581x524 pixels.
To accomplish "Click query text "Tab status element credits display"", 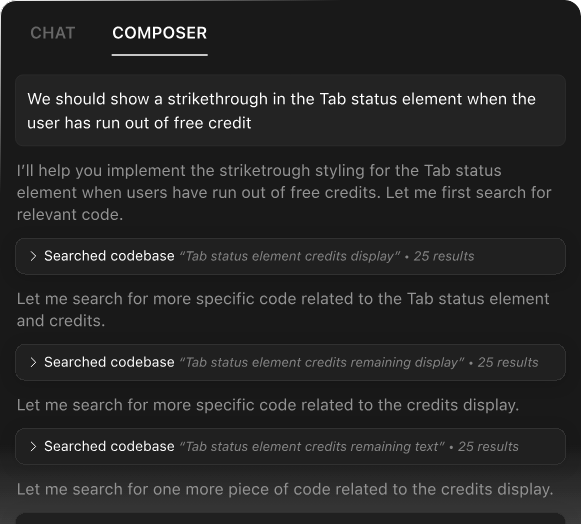I will point(290,256).
